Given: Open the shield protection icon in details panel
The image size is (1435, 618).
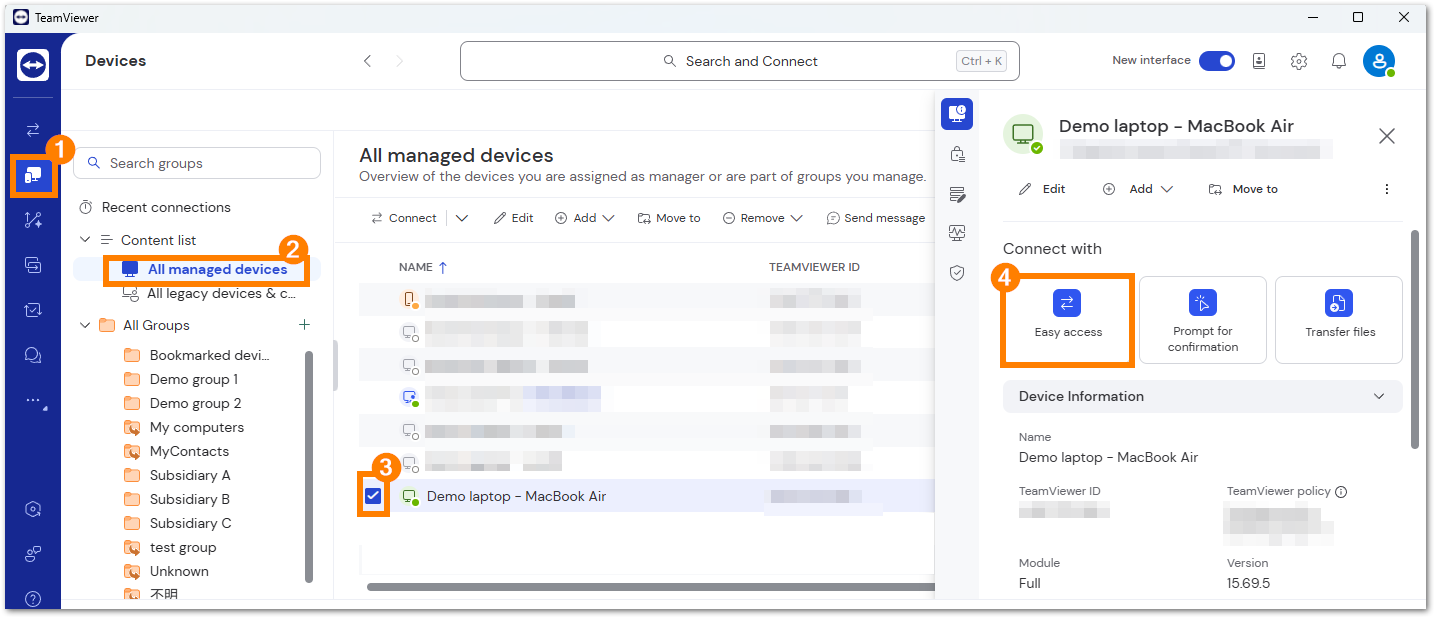Looking at the screenshot, I should [957, 273].
